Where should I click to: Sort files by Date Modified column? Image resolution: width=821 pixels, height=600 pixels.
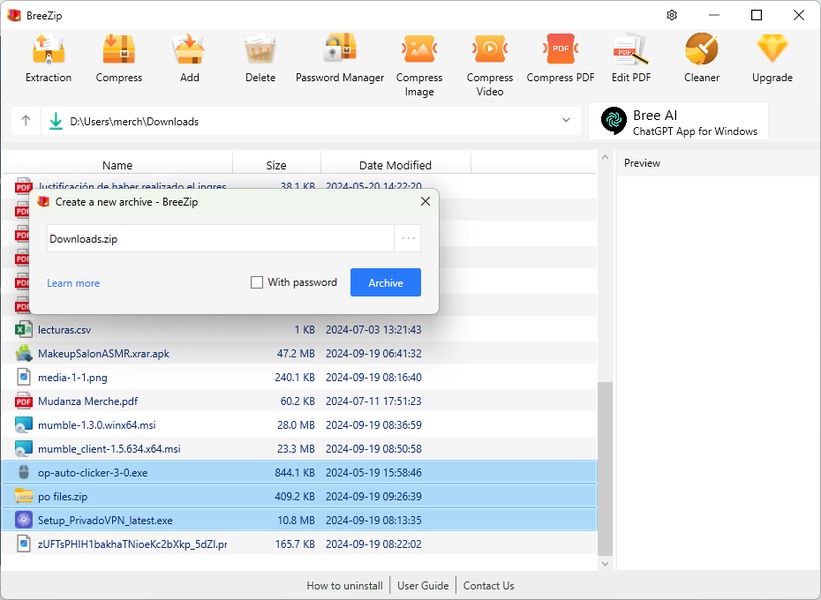(395, 165)
